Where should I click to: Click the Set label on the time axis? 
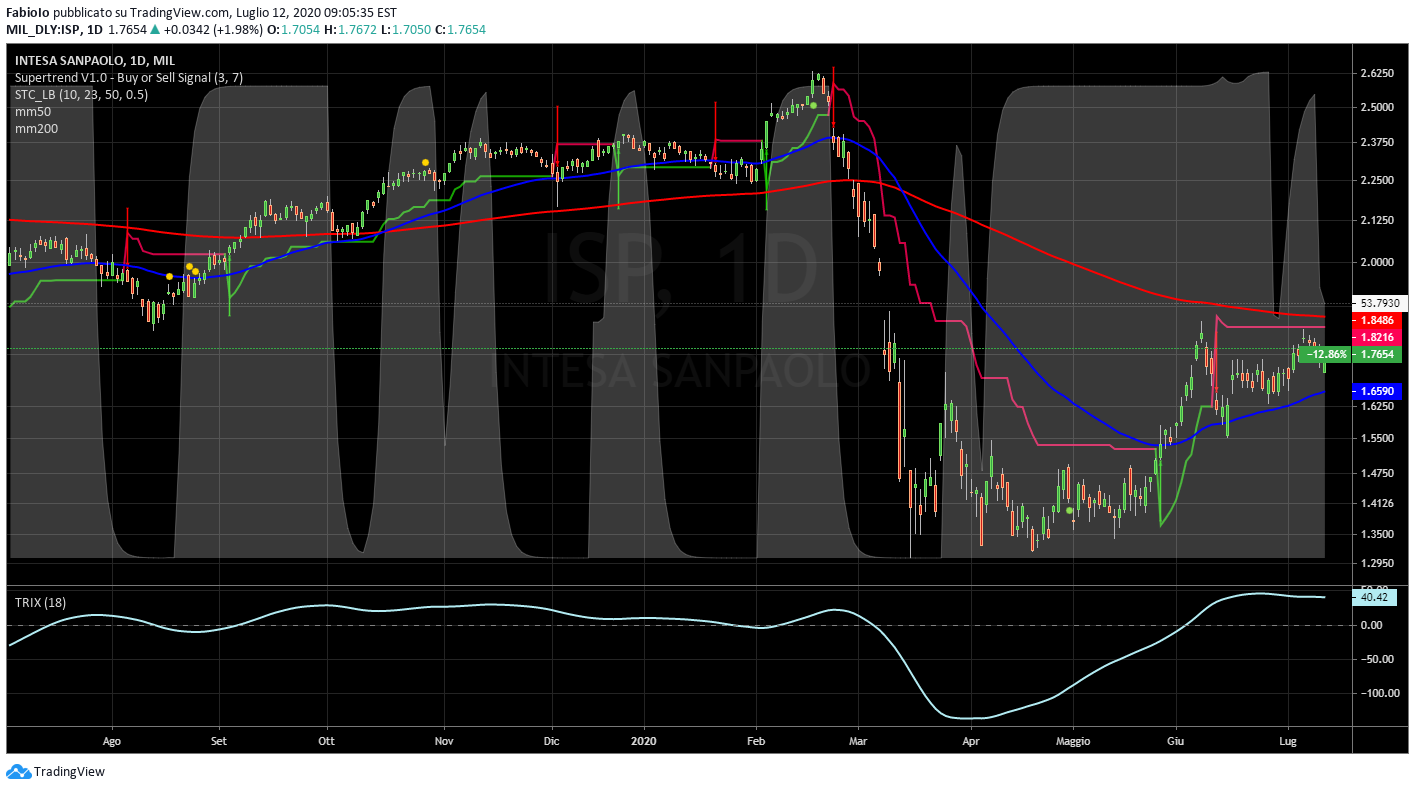pyautogui.click(x=219, y=741)
